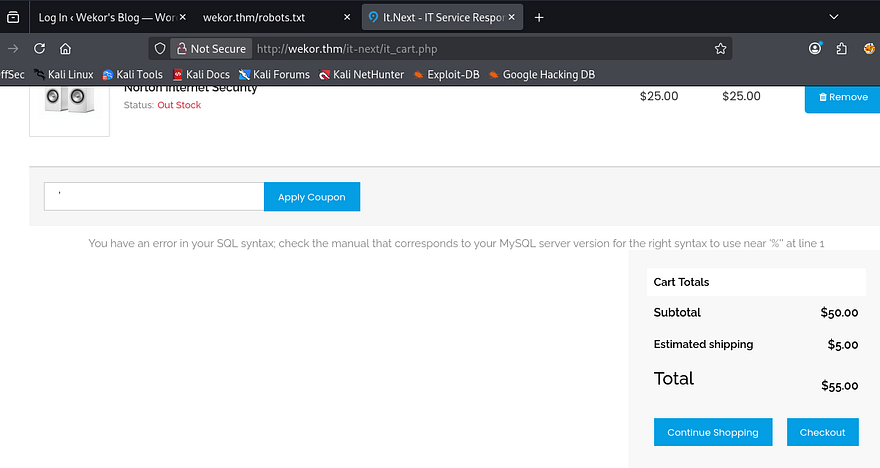Click into the coupon code input field

tap(154, 197)
